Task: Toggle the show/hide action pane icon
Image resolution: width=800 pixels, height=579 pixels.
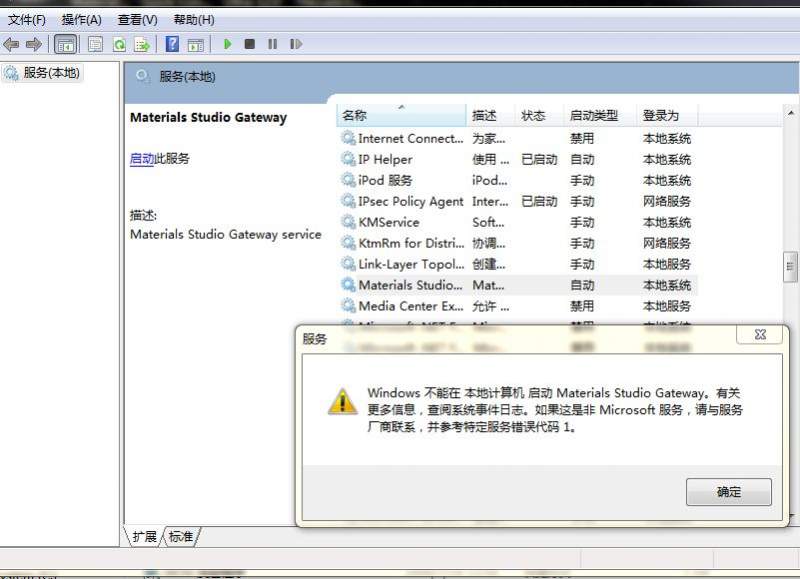Action: [196, 45]
